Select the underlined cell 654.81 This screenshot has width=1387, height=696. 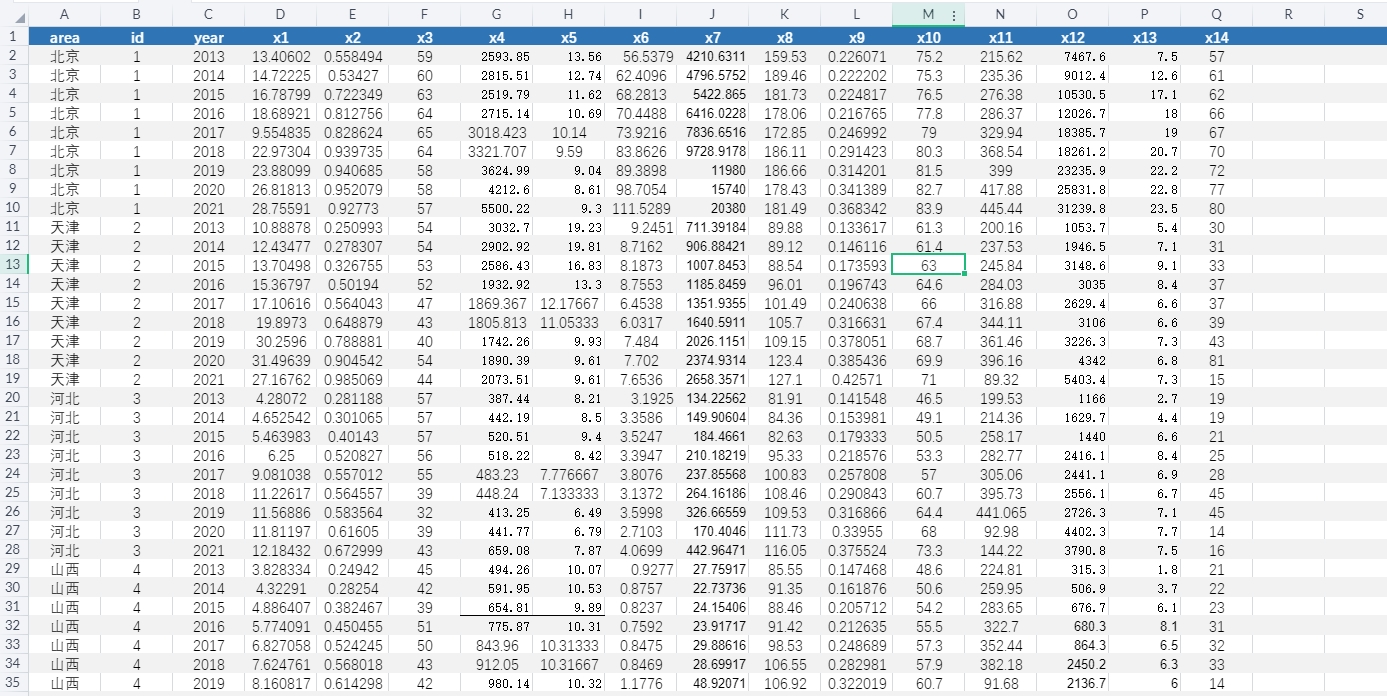point(497,607)
